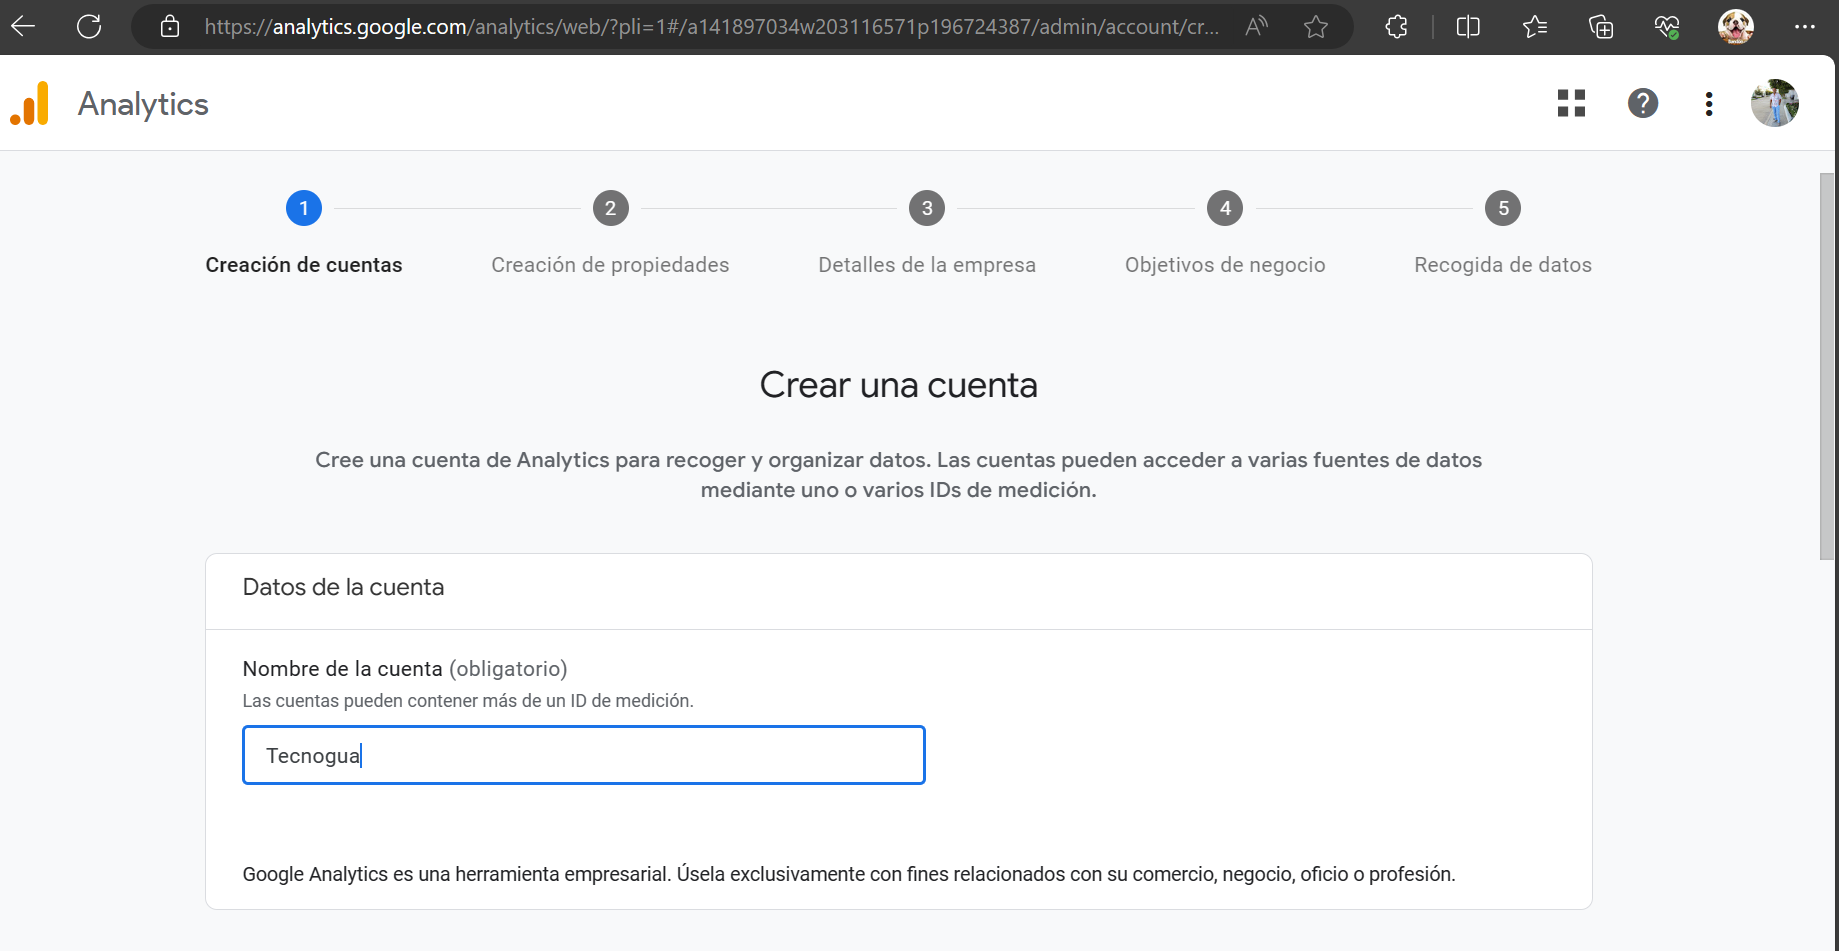View site info via the lock icon

[x=170, y=26]
